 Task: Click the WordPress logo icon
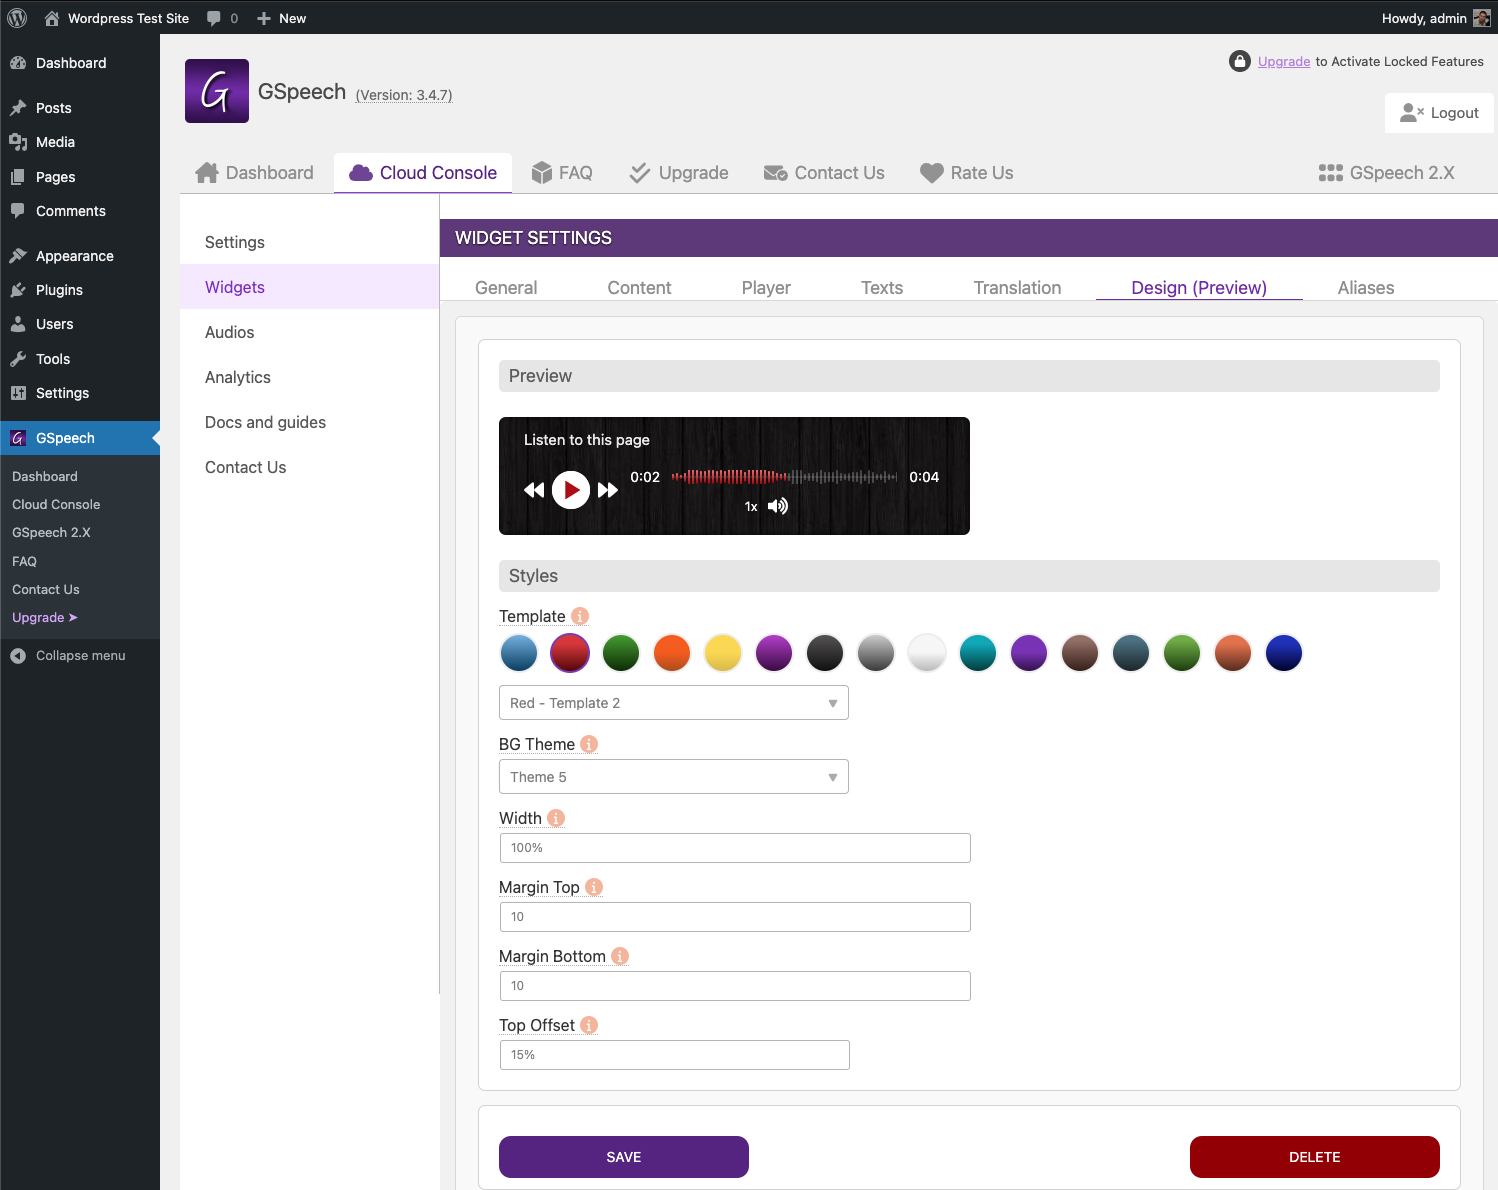17,18
